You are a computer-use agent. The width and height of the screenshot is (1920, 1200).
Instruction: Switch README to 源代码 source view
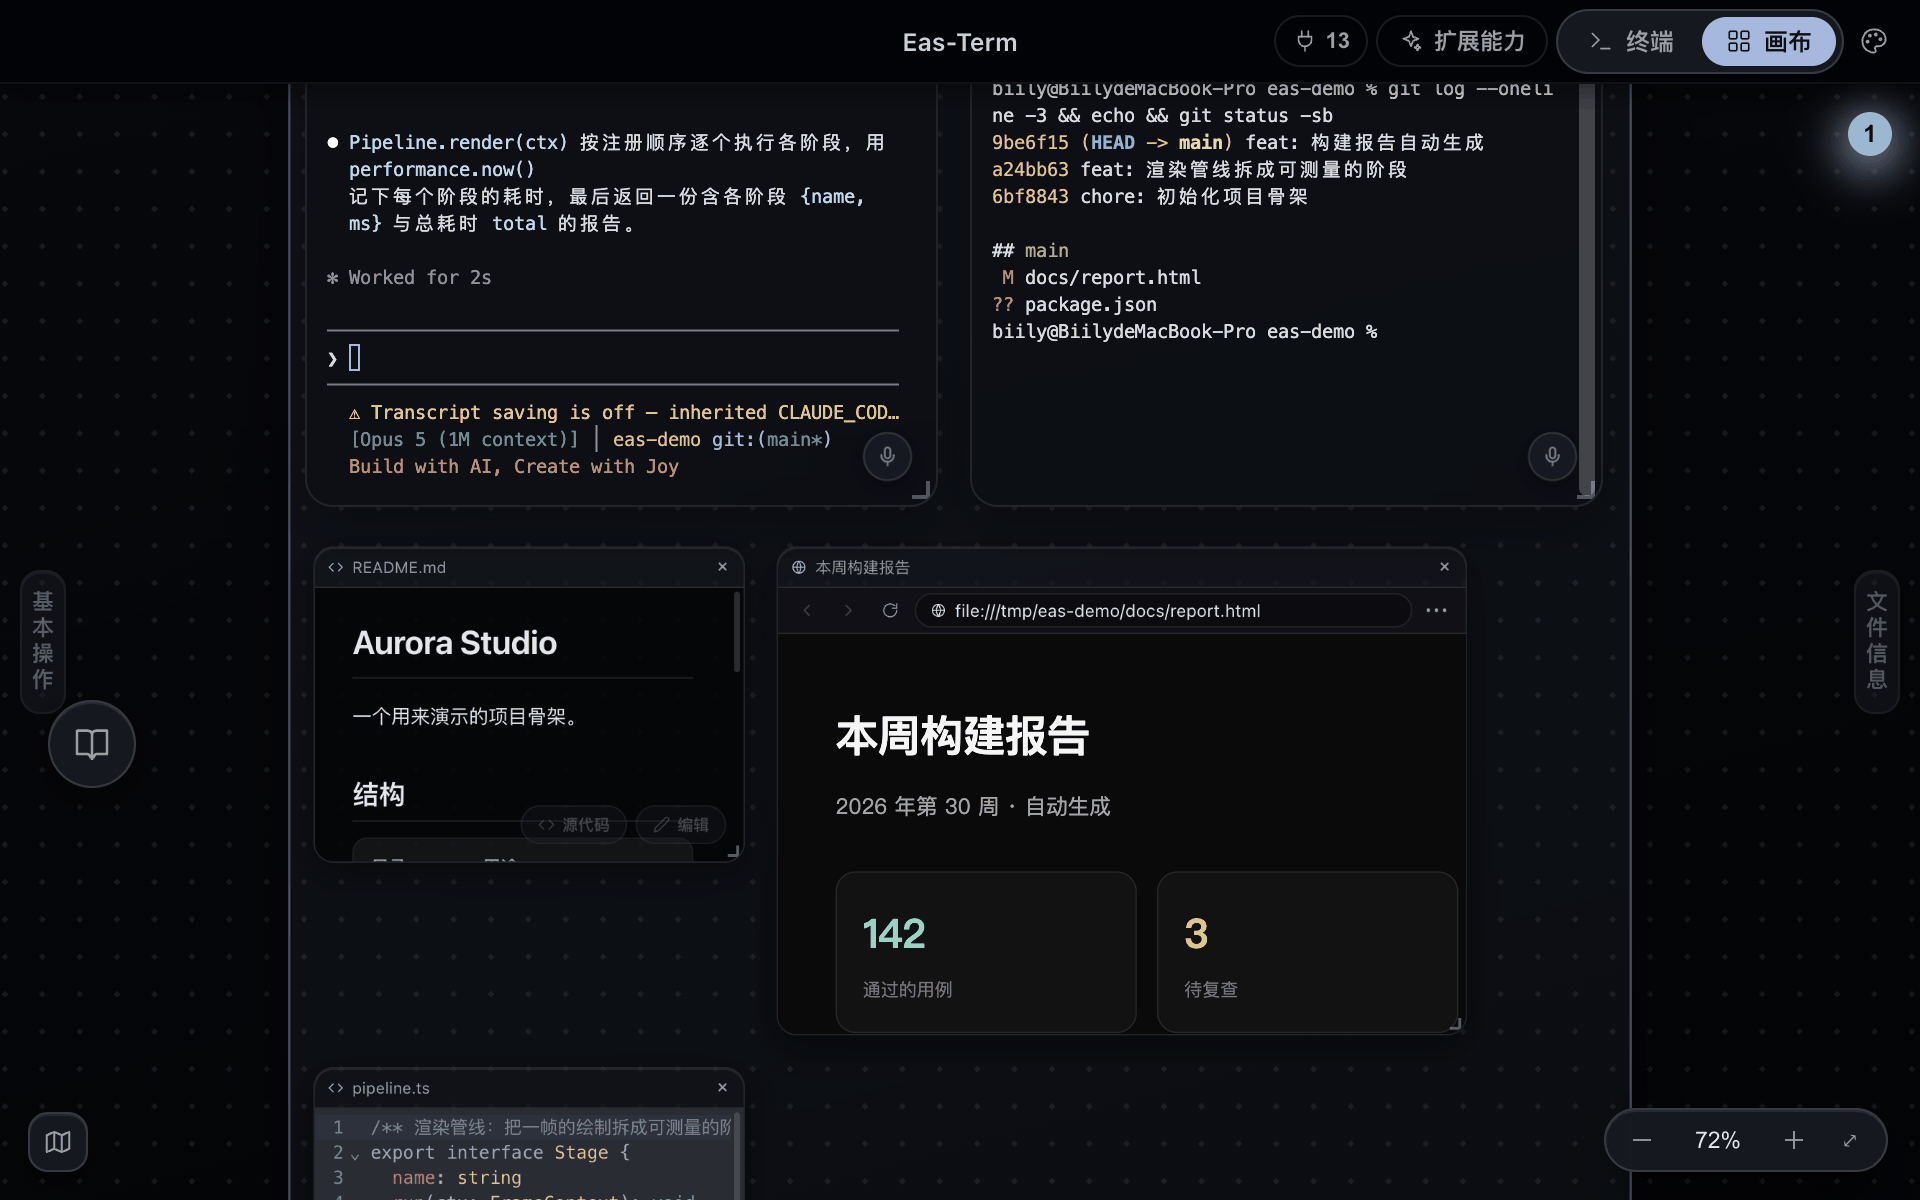573,825
